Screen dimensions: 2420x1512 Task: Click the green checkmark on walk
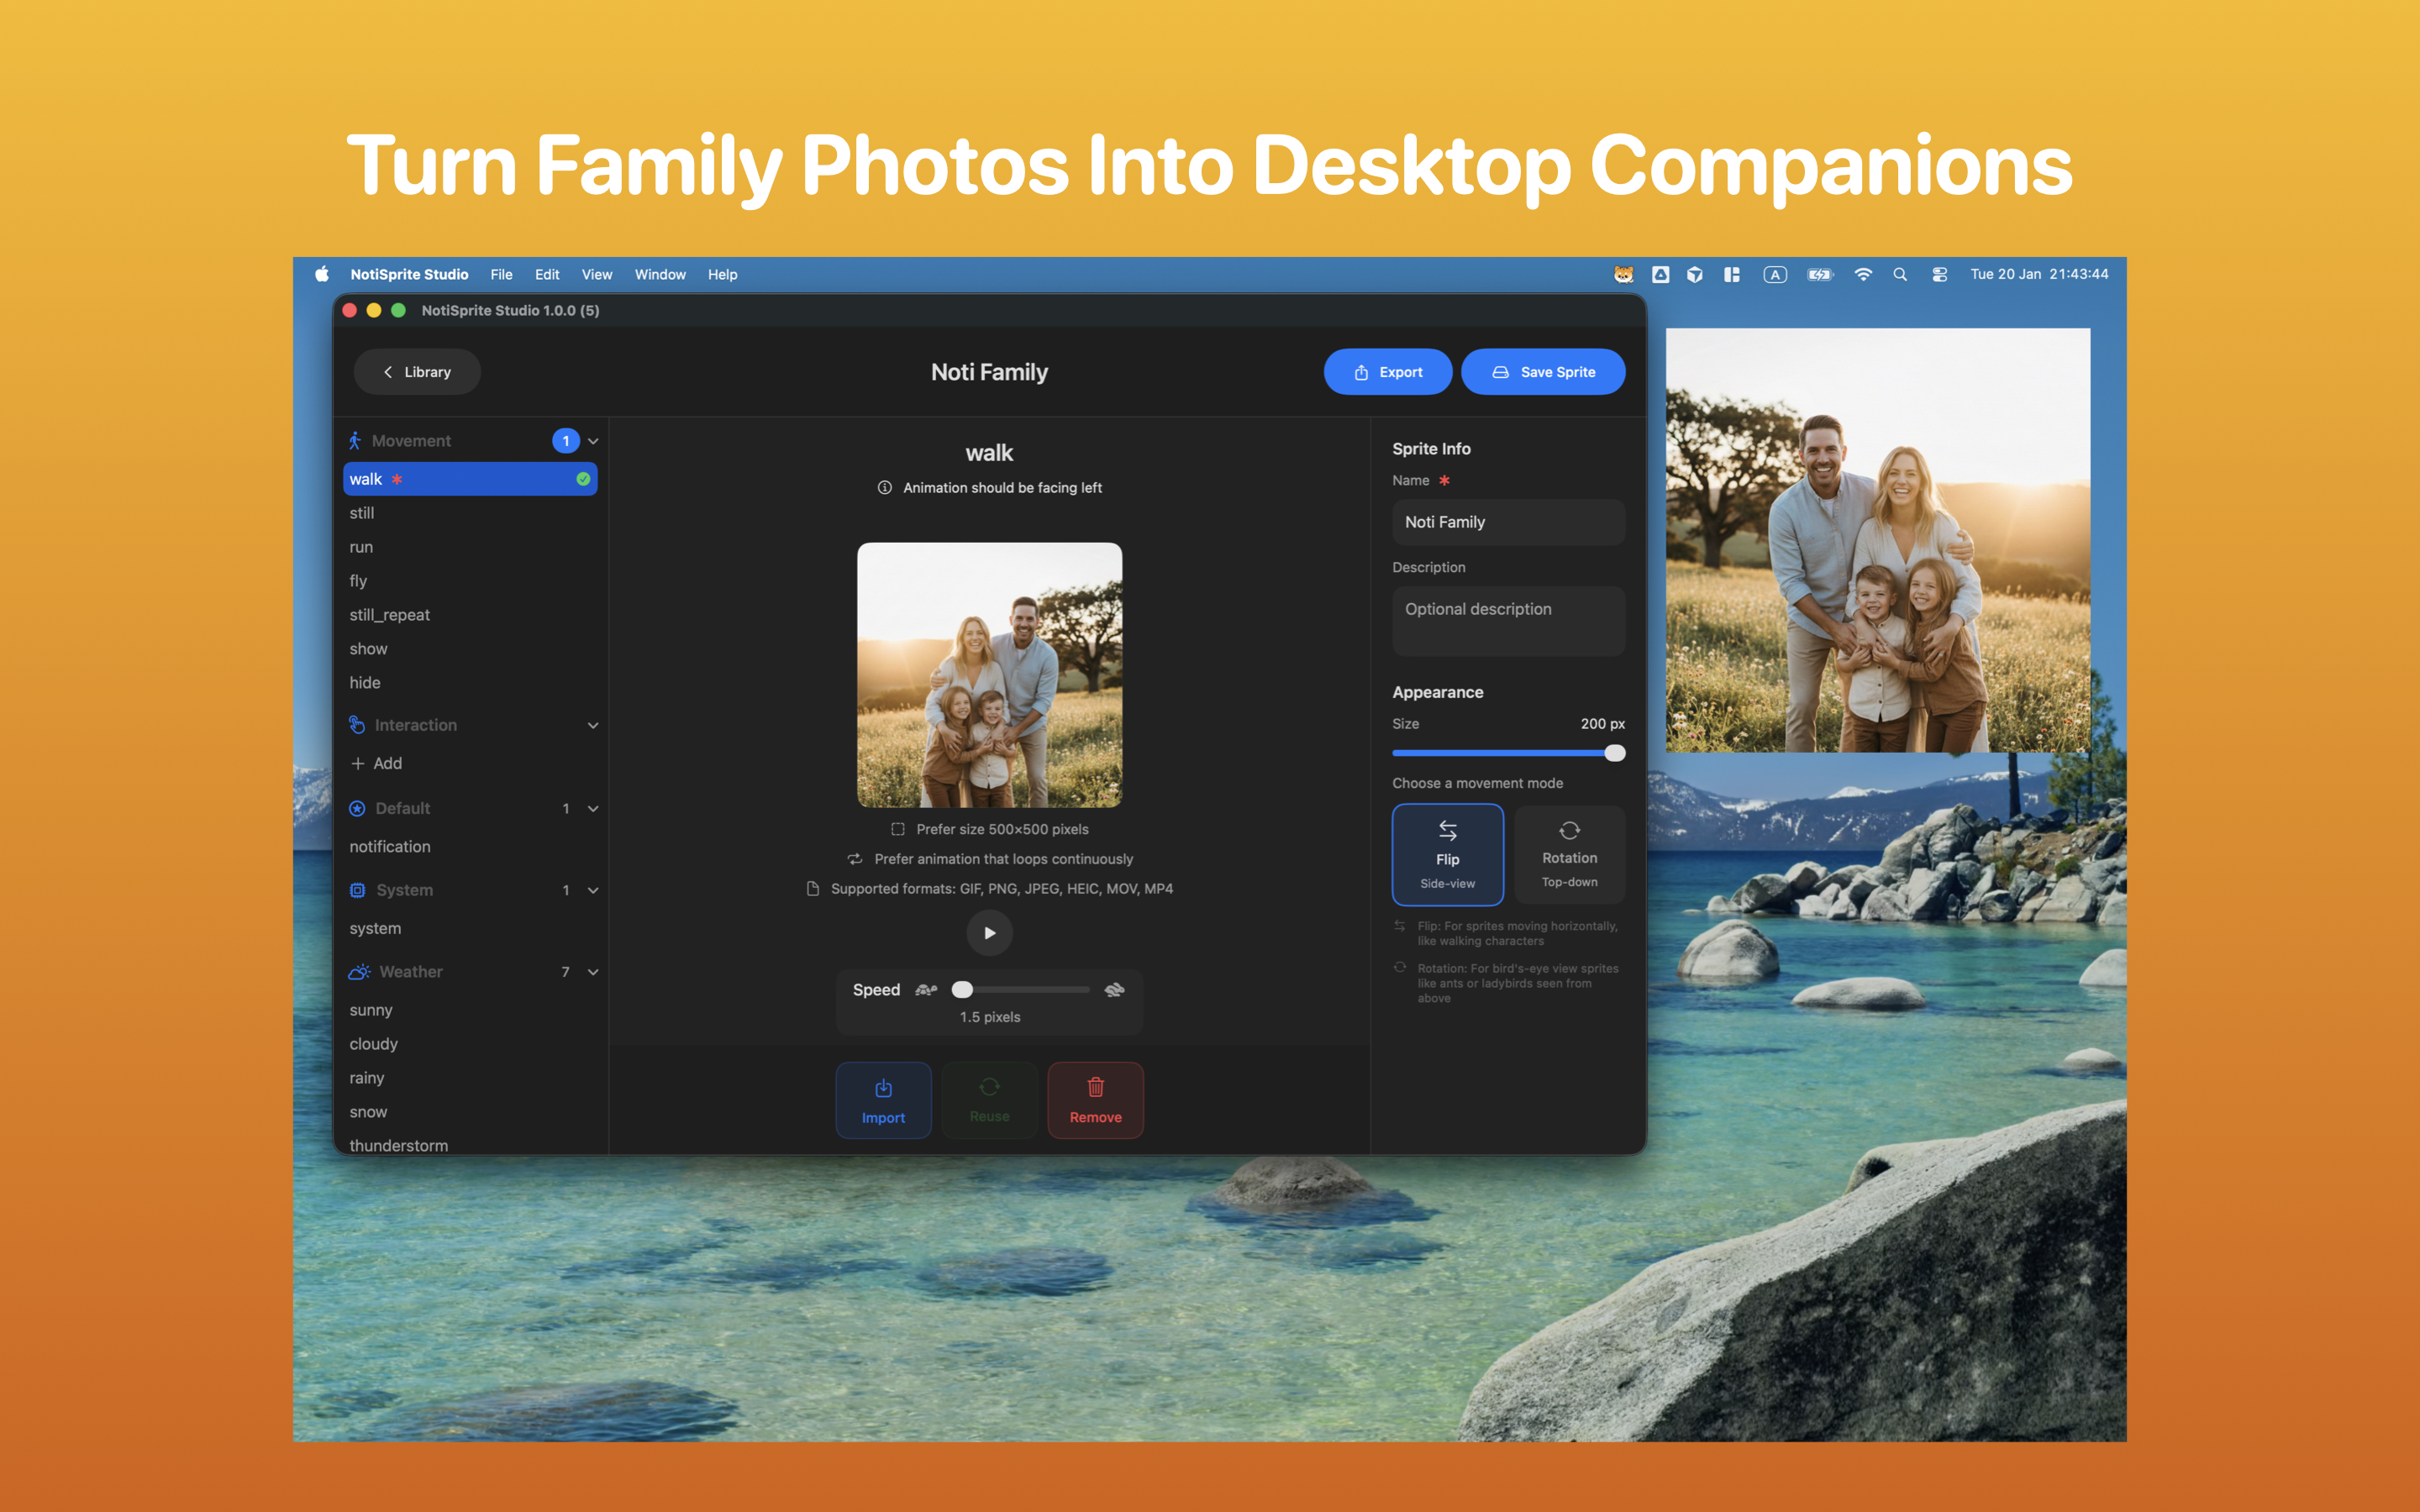point(583,479)
